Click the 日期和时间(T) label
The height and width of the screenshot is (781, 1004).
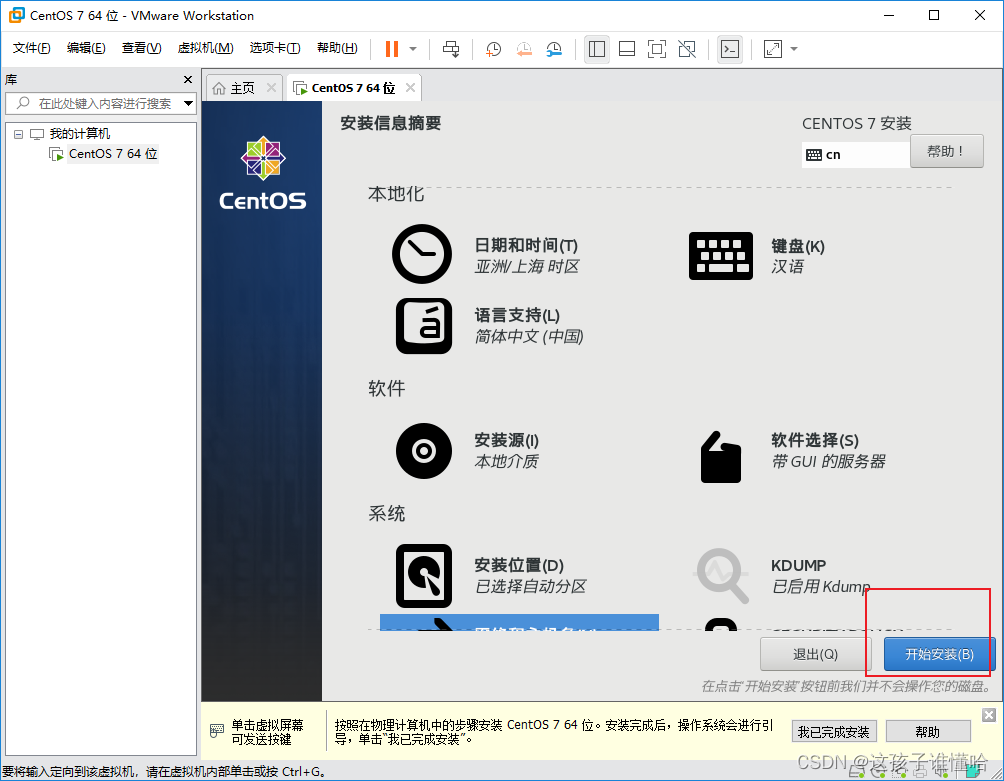[526, 245]
